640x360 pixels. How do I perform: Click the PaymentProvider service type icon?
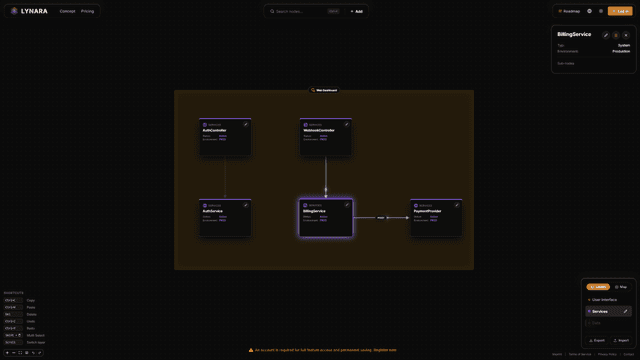coord(416,206)
